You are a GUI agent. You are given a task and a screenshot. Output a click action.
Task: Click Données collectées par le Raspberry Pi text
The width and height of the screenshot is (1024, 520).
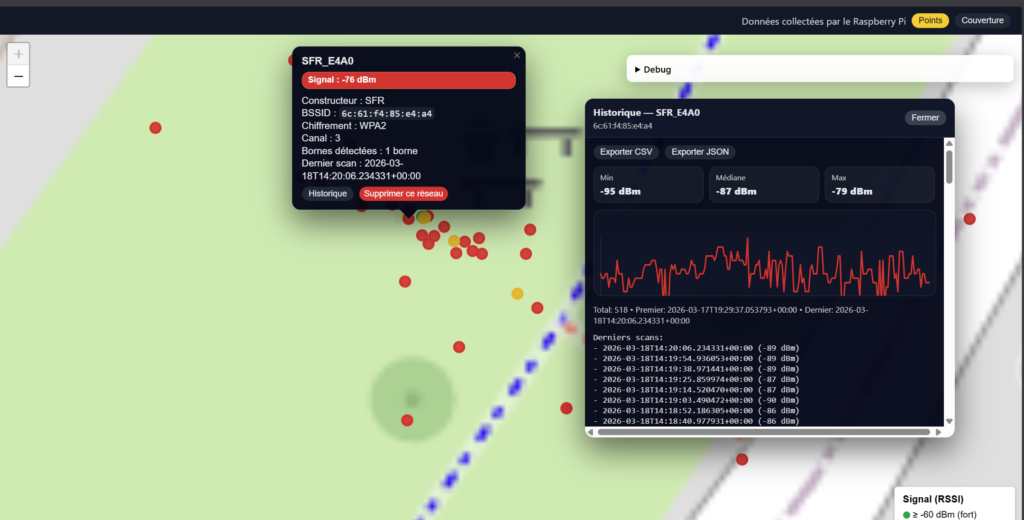point(824,21)
